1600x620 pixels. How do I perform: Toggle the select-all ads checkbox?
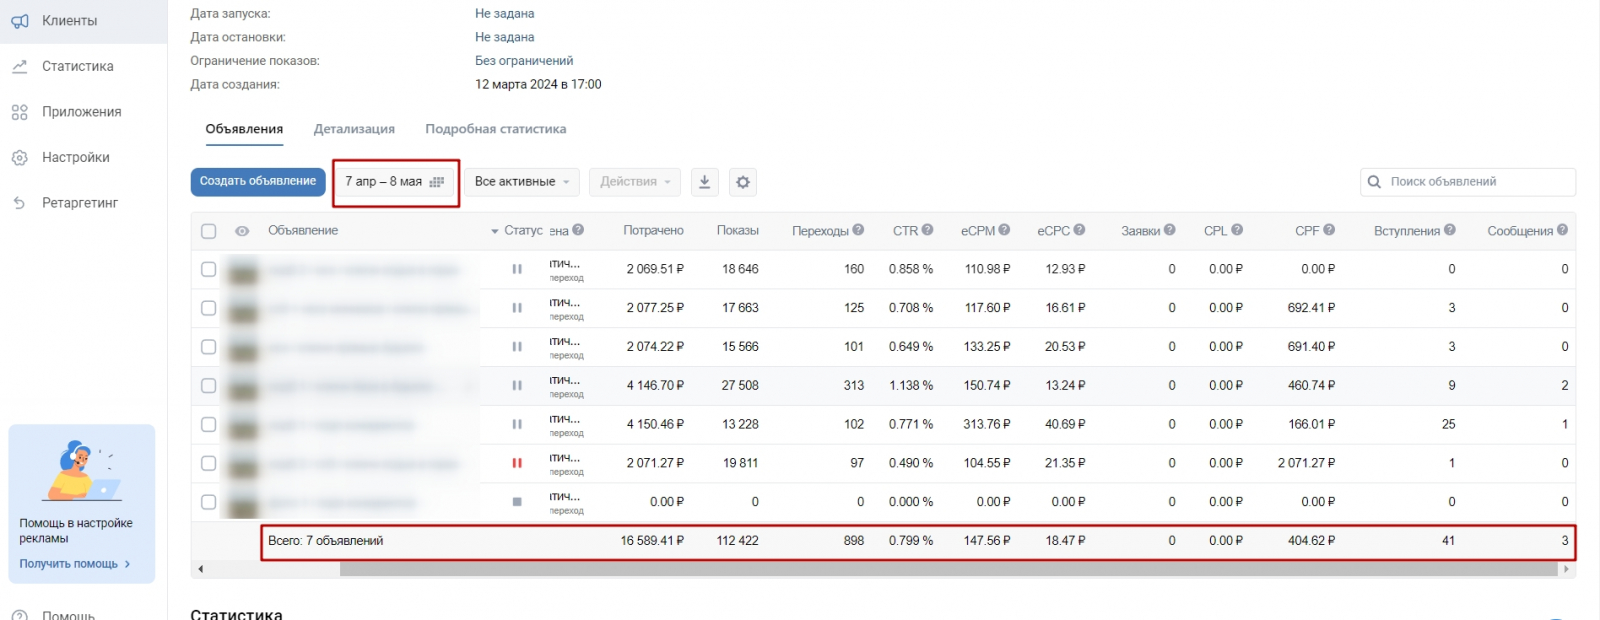point(208,231)
